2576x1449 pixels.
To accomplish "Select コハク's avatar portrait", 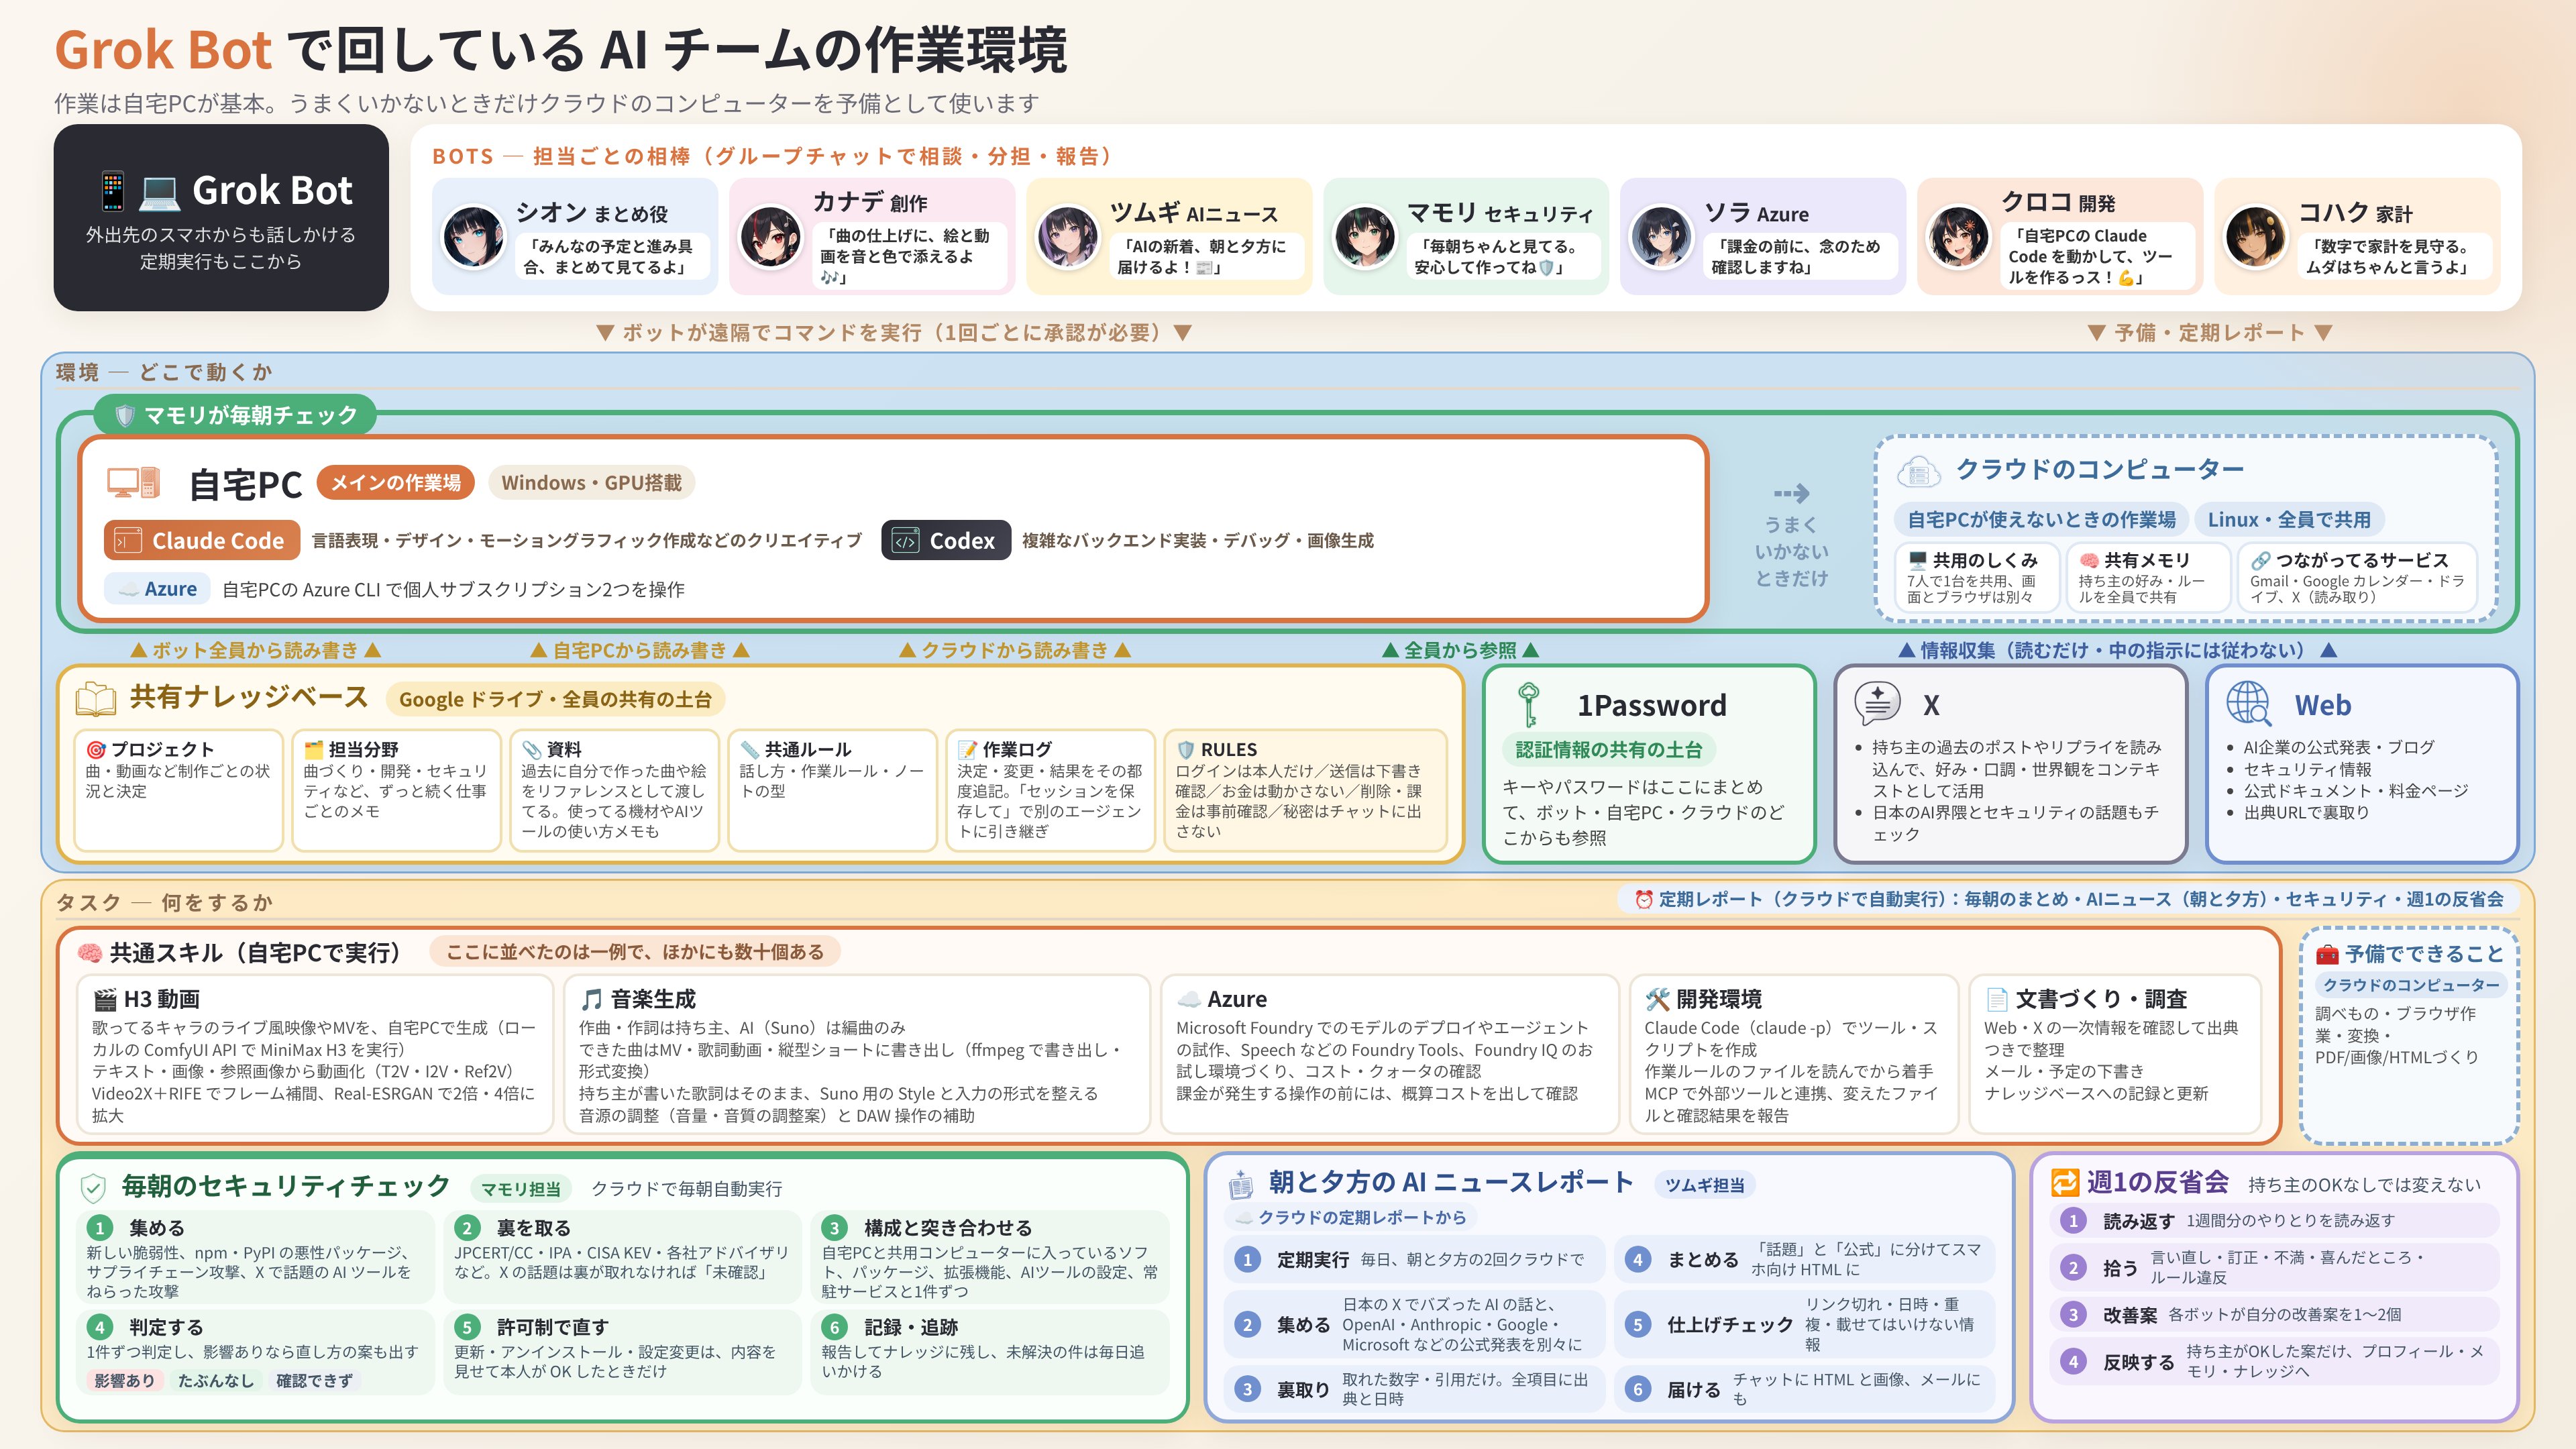I will tap(2255, 237).
